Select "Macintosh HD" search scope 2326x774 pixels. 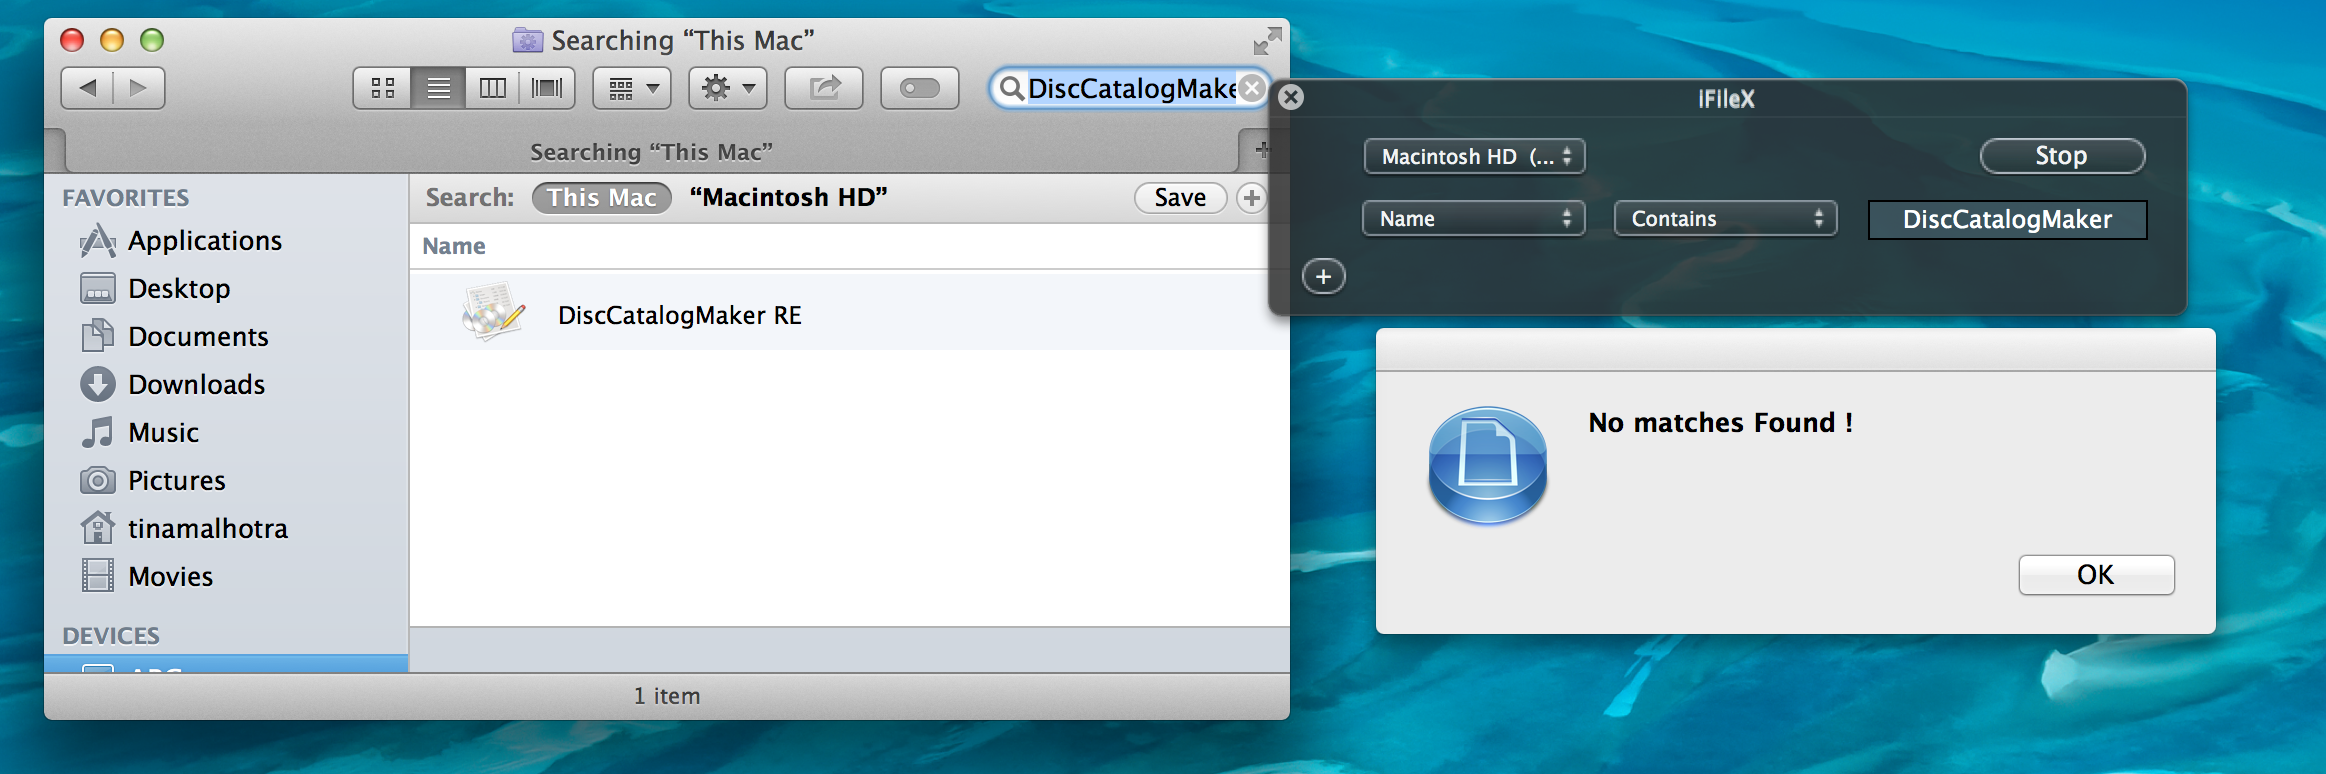click(788, 198)
